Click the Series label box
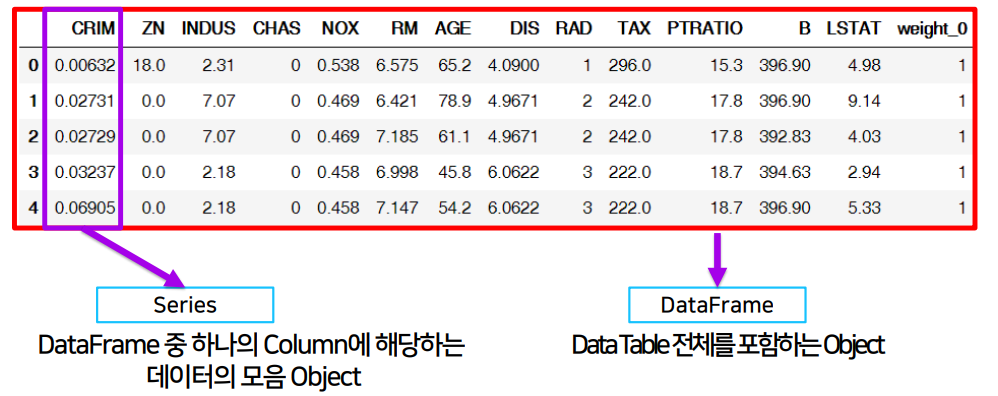This screenshot has width=998, height=396. pos(185,305)
